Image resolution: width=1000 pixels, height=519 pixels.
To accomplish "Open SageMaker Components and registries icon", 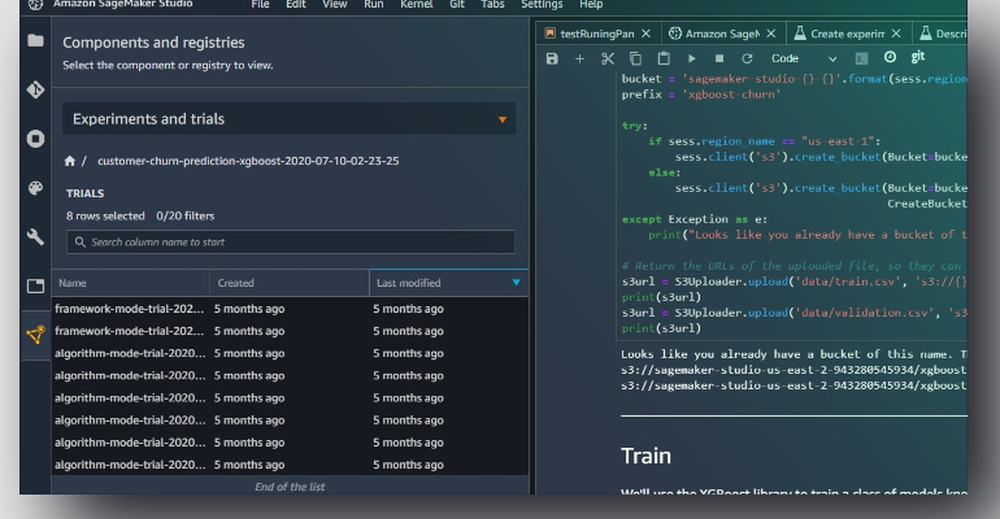I will coord(36,334).
